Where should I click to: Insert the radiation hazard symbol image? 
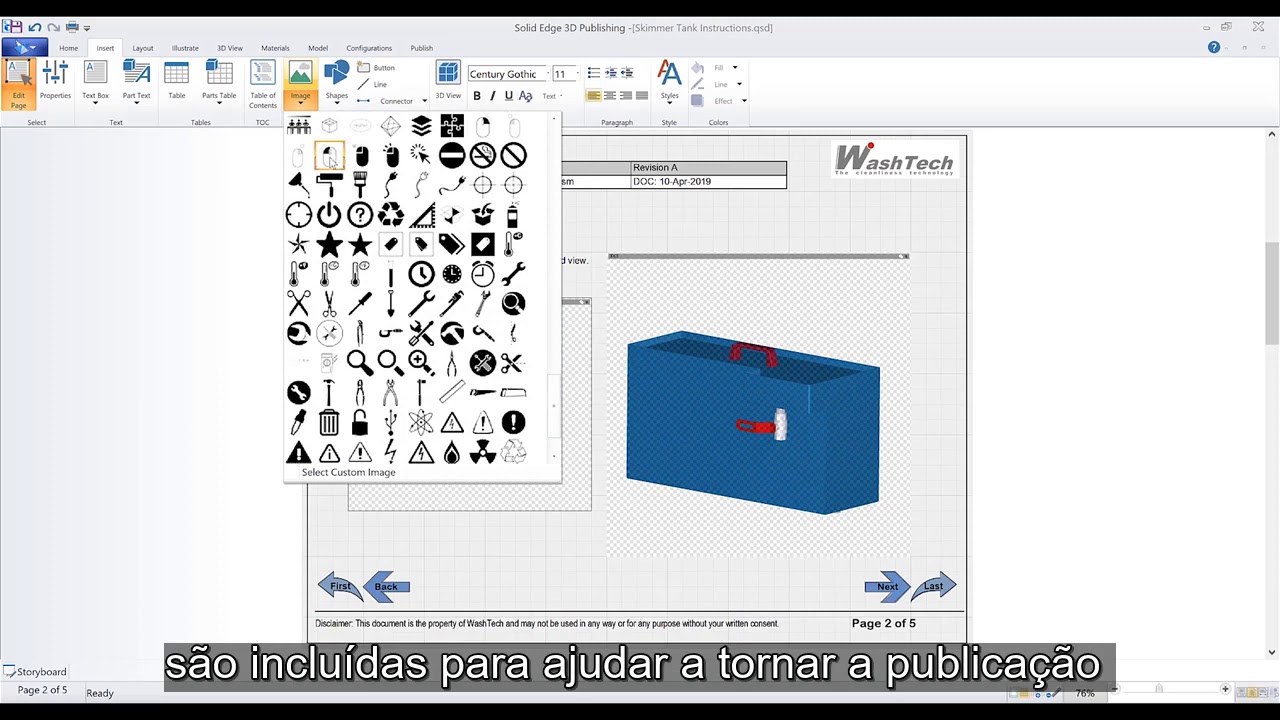[x=483, y=452]
